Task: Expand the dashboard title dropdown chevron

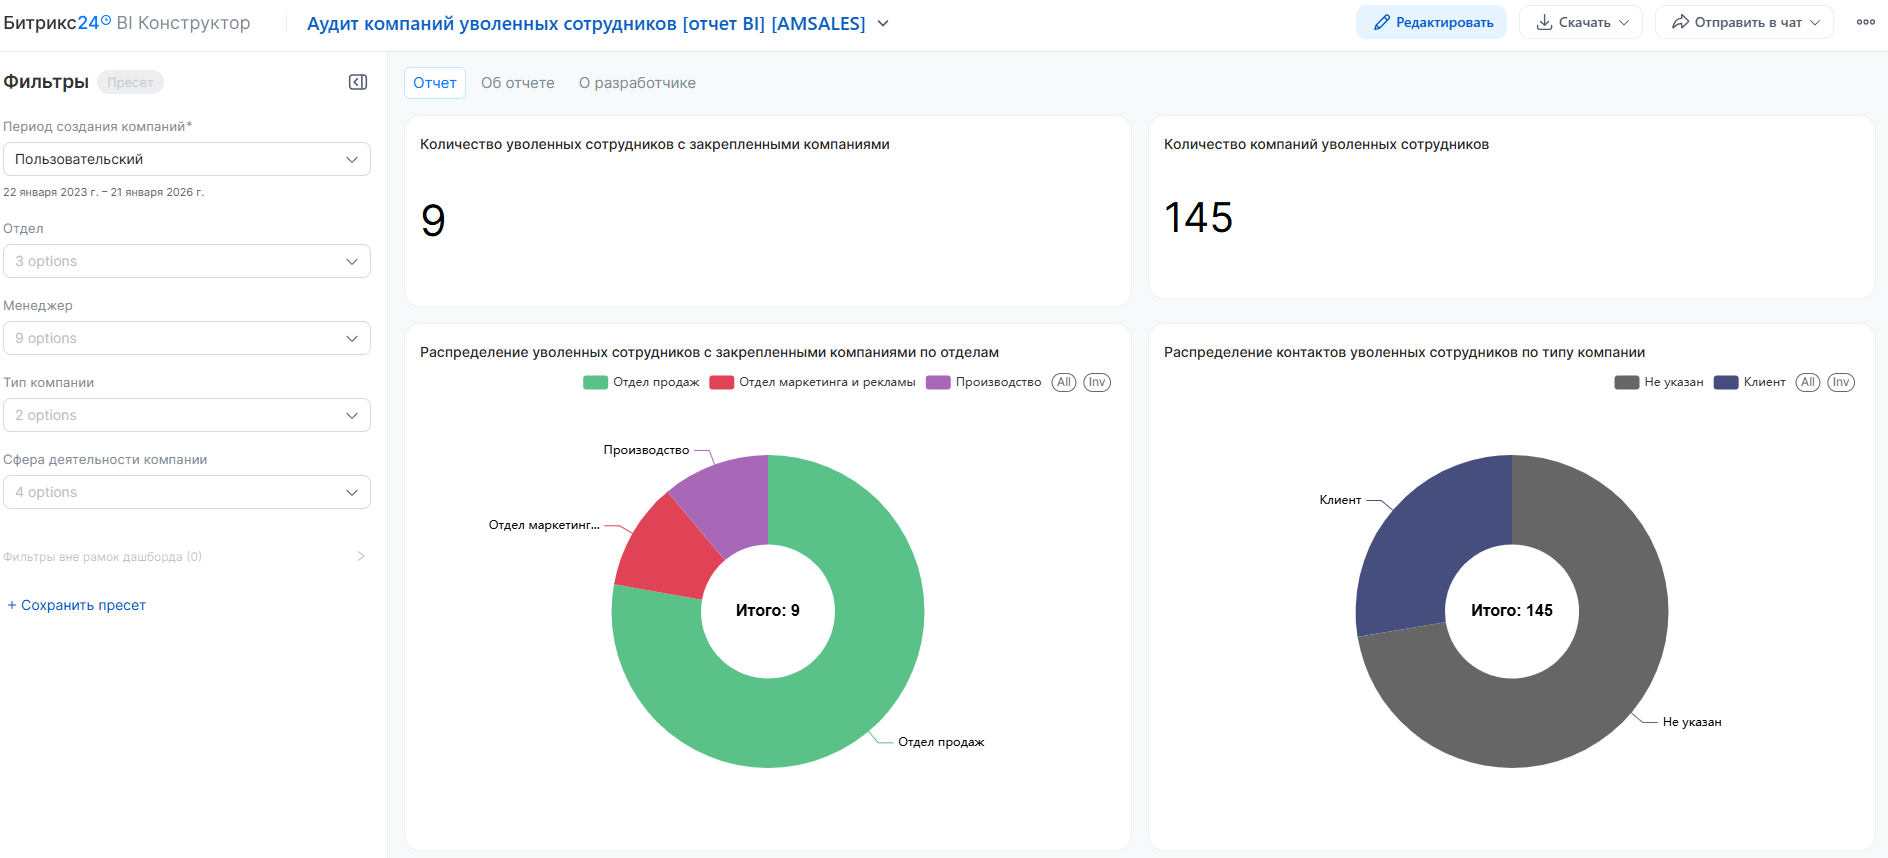Action: (883, 23)
